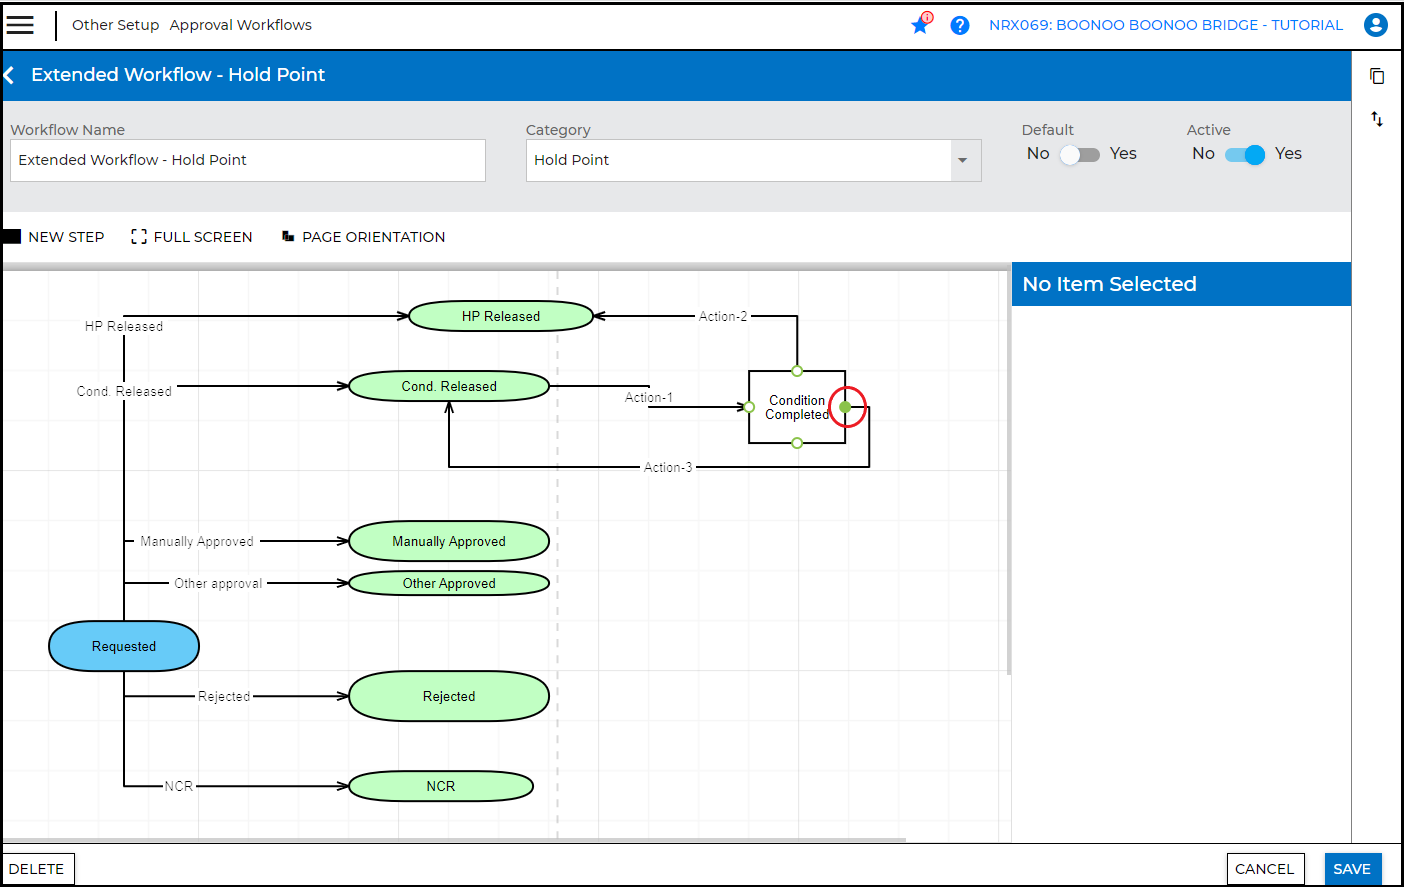Click the Approval Workflows breadcrumb
Image resolution: width=1404 pixels, height=887 pixels.
[x=240, y=25]
